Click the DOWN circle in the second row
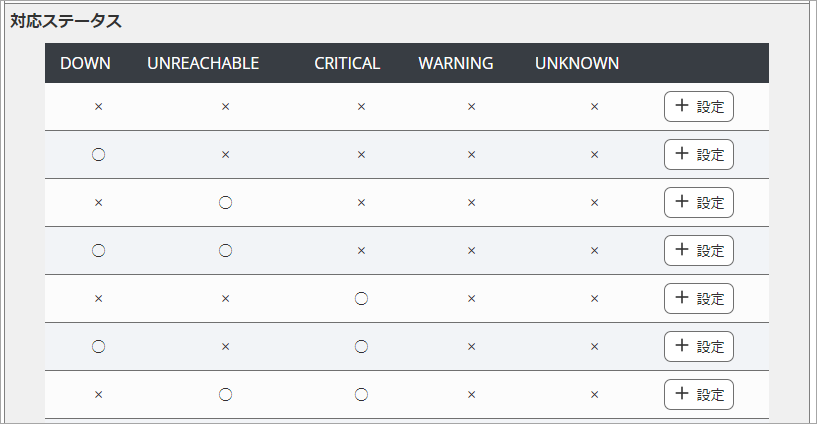 [98, 154]
